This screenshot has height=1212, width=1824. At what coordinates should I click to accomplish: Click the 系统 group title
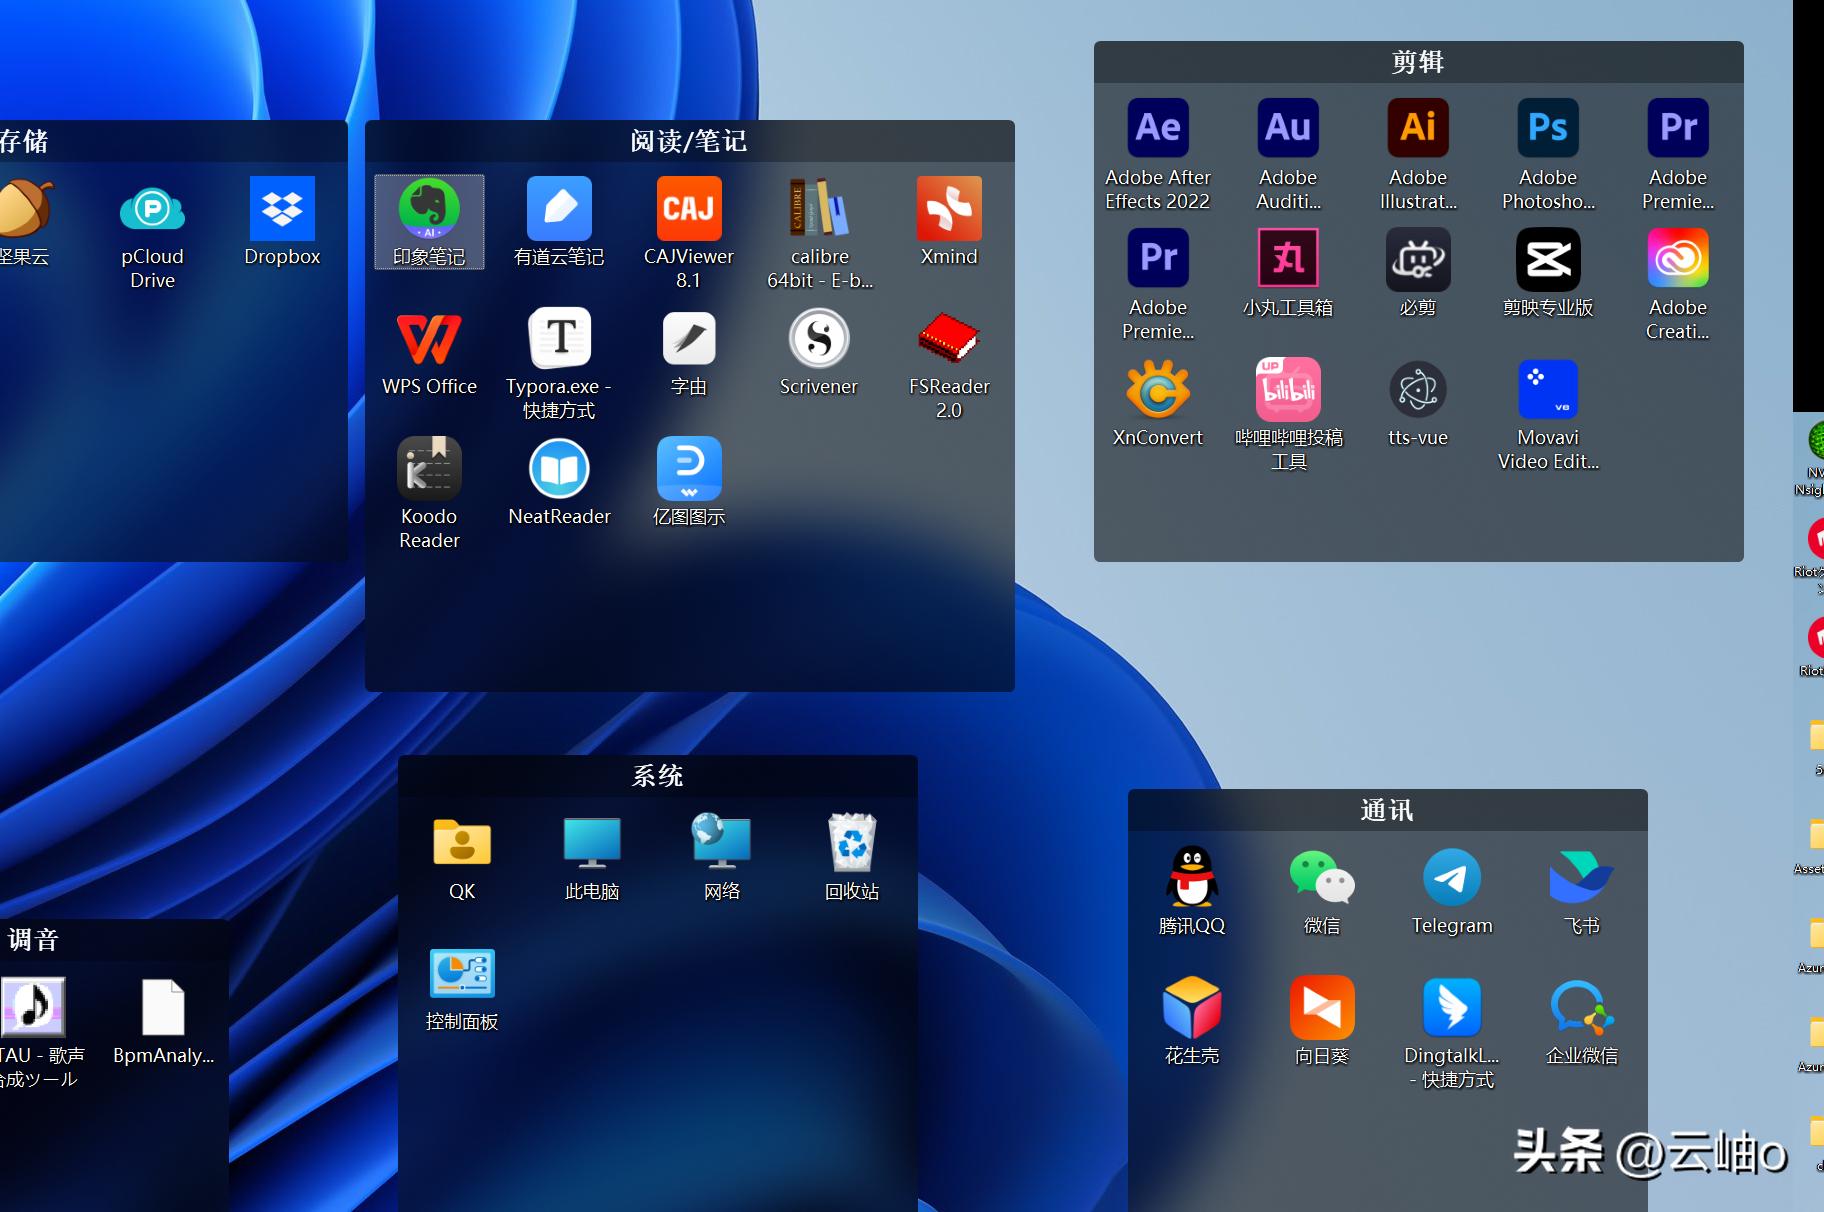pos(657,776)
